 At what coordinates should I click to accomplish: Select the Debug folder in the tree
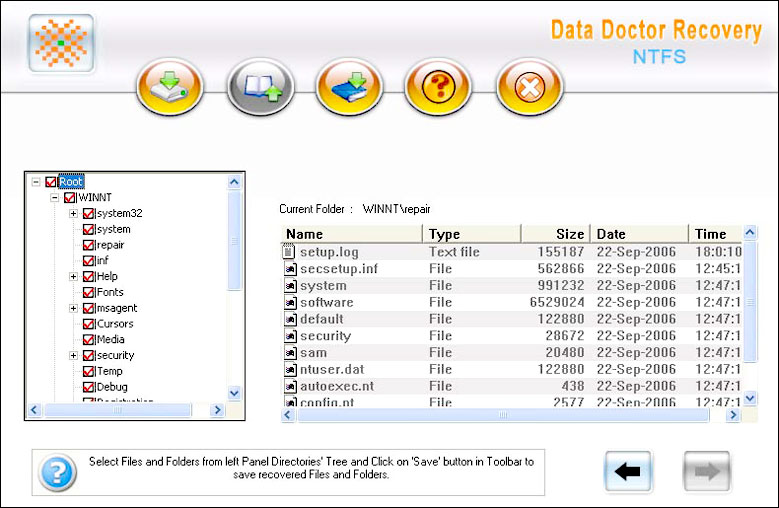pos(112,387)
